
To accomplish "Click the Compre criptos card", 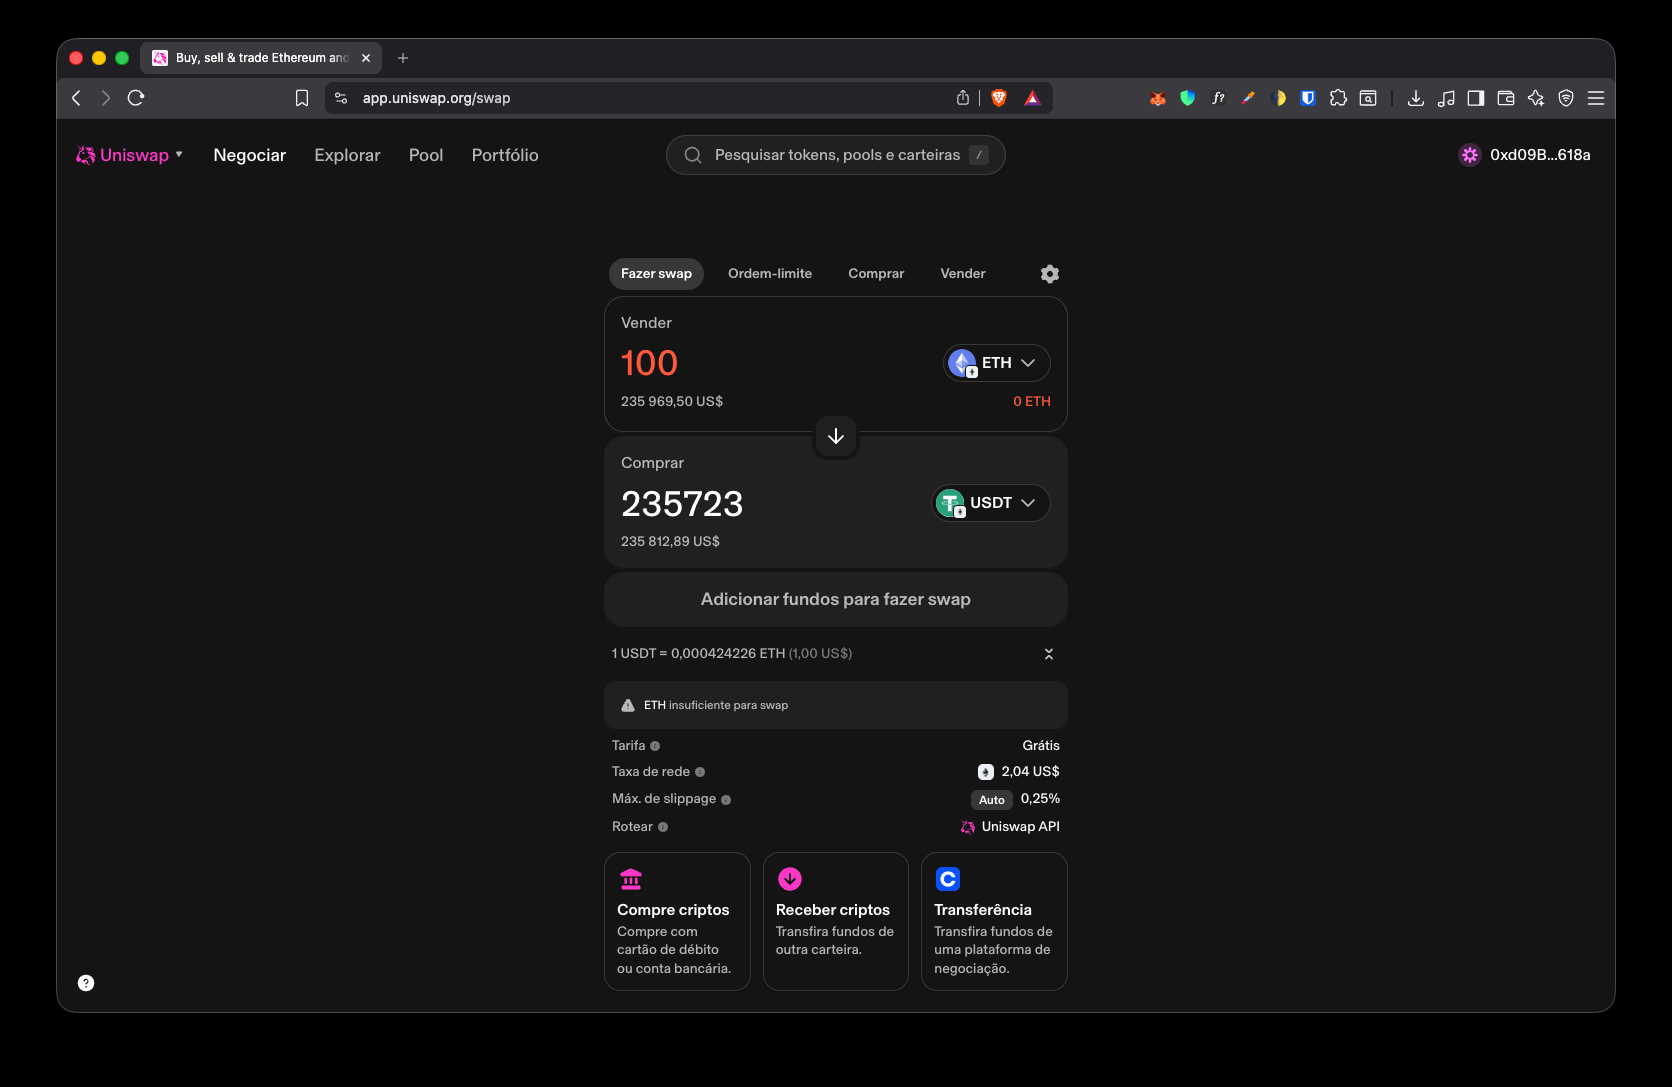I will pos(677,922).
